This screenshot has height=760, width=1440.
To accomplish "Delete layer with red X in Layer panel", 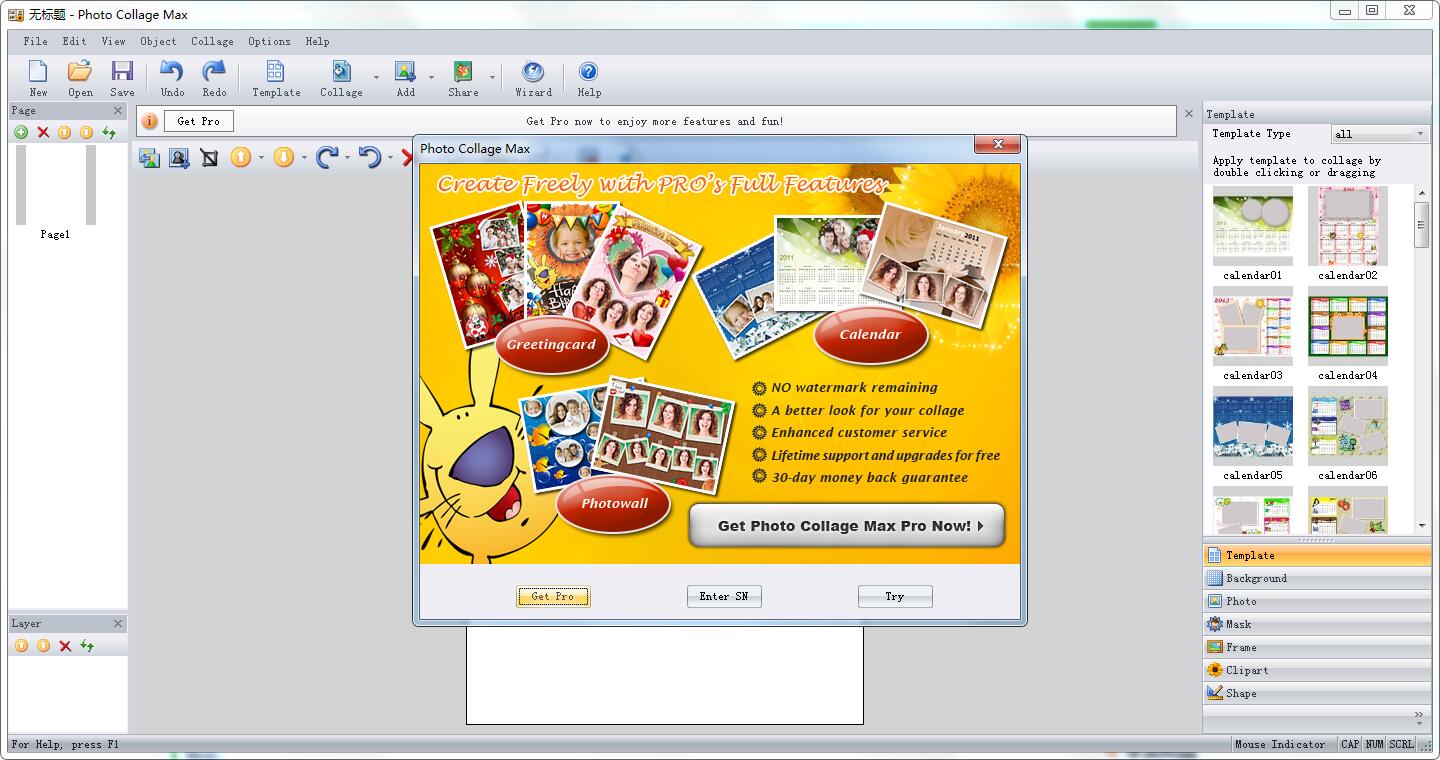I will (65, 646).
